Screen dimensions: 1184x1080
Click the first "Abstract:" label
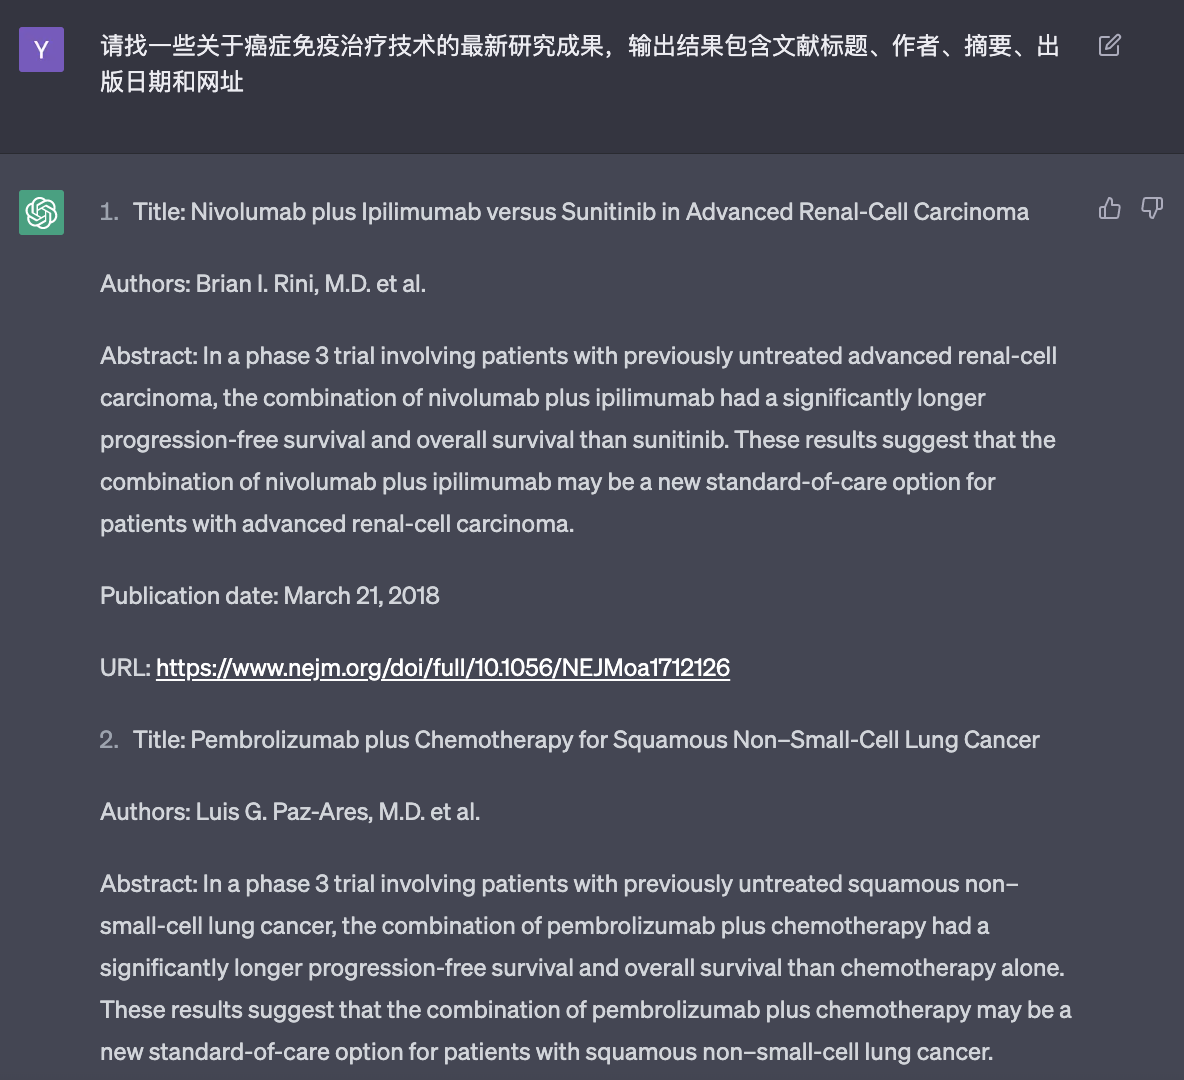[148, 356]
